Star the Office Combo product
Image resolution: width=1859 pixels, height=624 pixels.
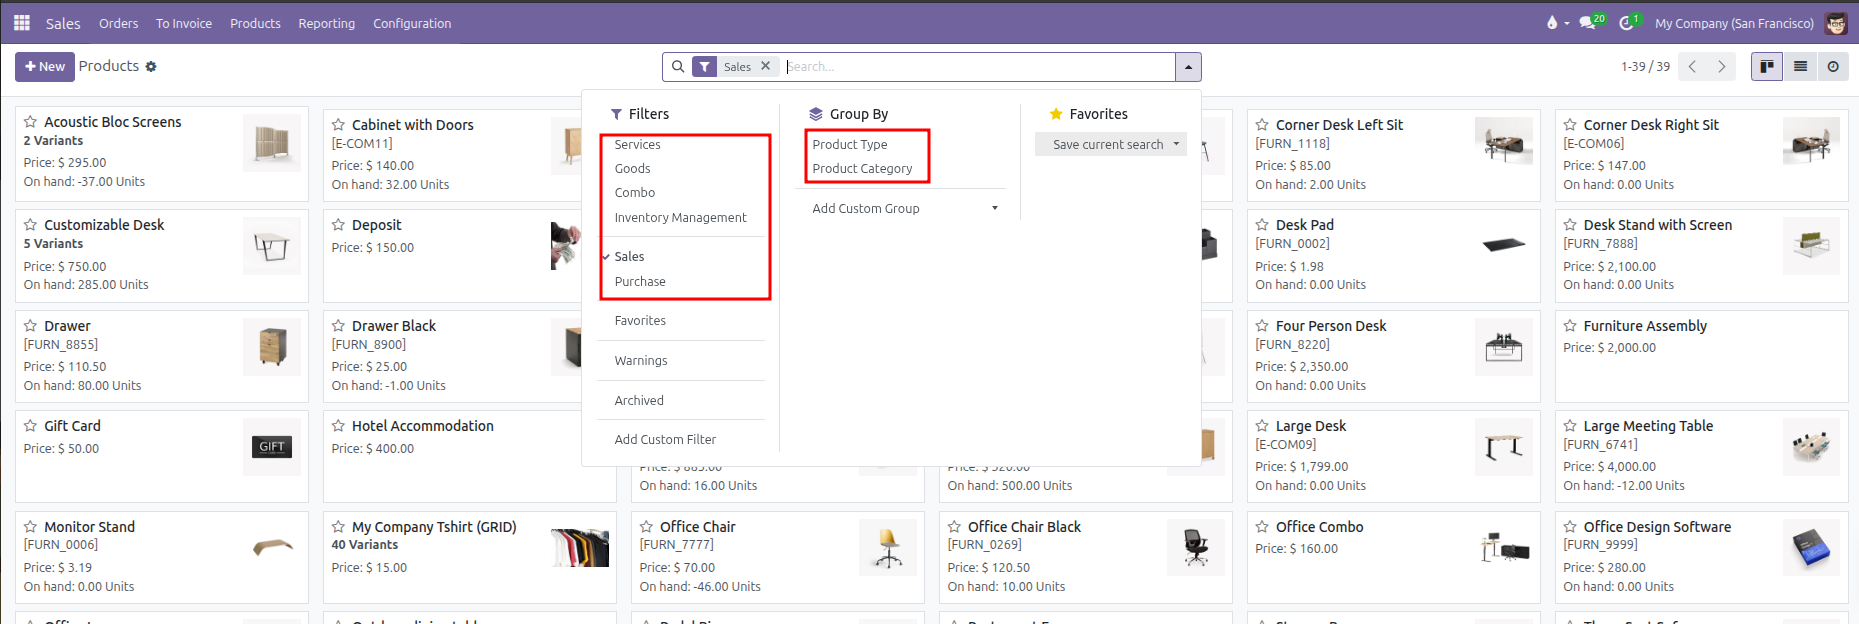(1263, 527)
